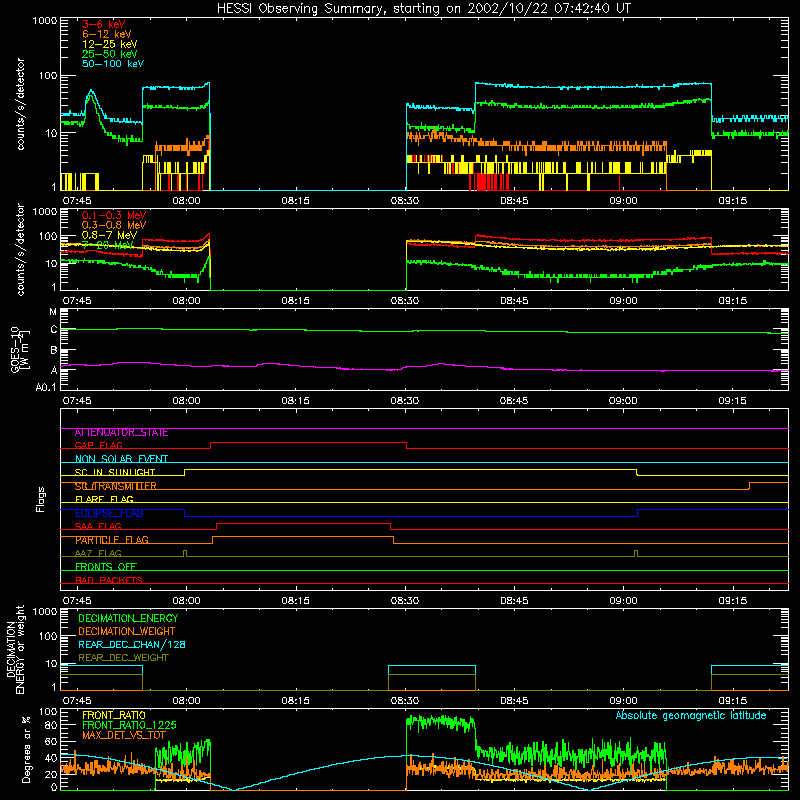This screenshot has height=800, width=800.
Task: Select the BAD_PACKETS flag label
Action: (x=109, y=580)
